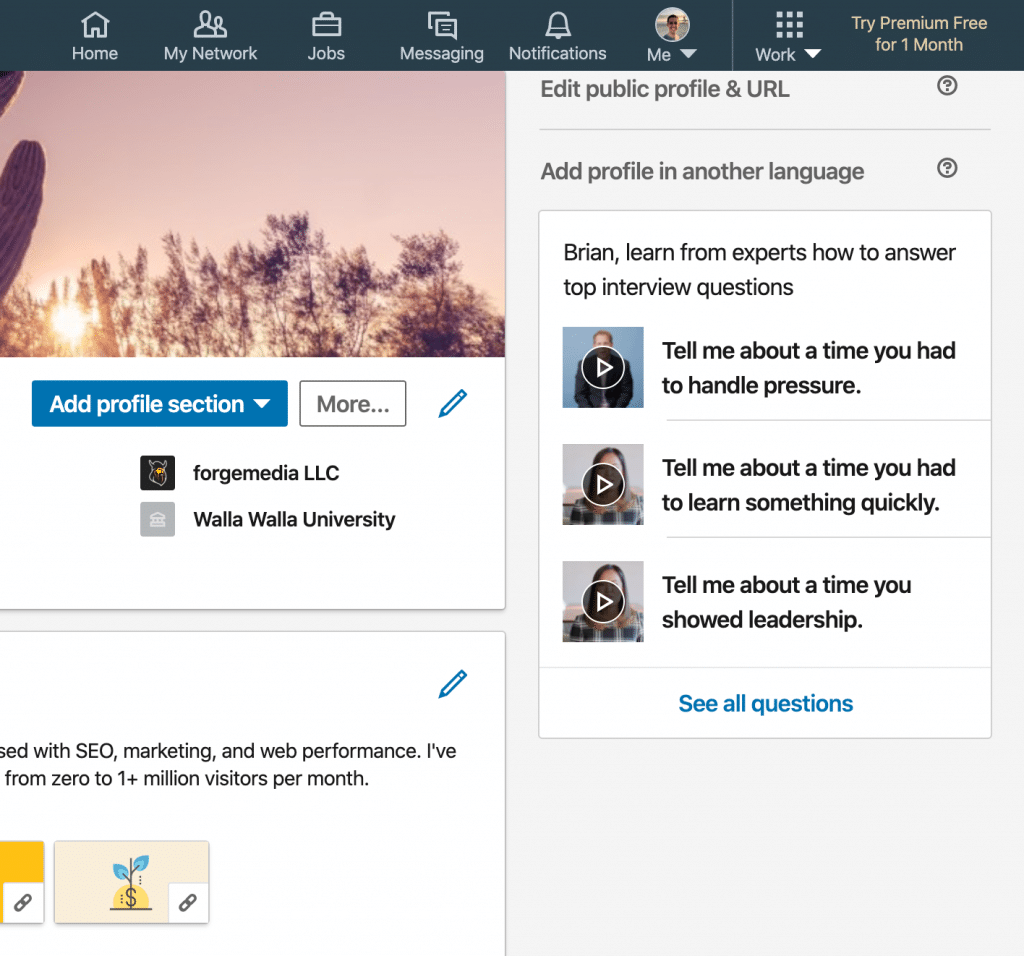The width and height of the screenshot is (1024, 956).
Task: Open My Network page
Action: point(210,37)
